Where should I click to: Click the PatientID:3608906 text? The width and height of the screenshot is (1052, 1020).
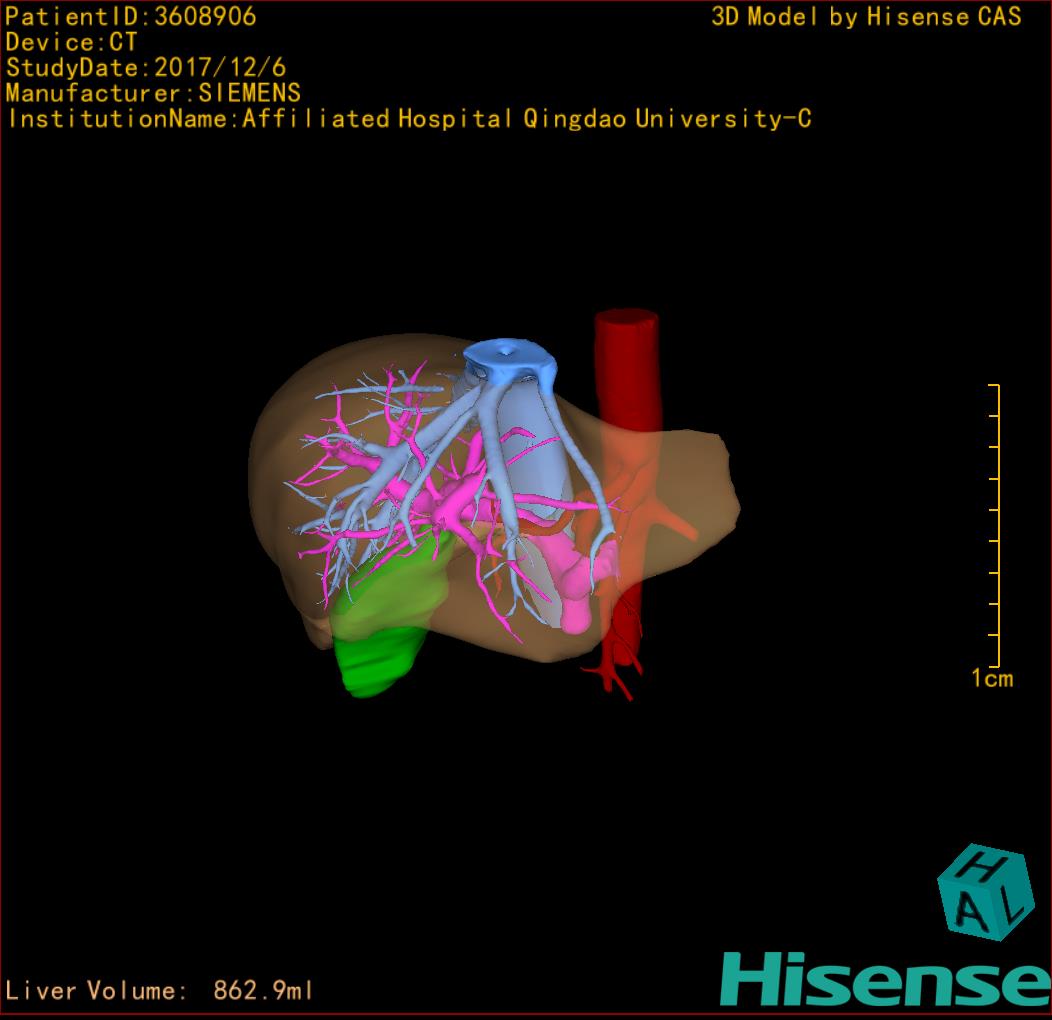131,17
